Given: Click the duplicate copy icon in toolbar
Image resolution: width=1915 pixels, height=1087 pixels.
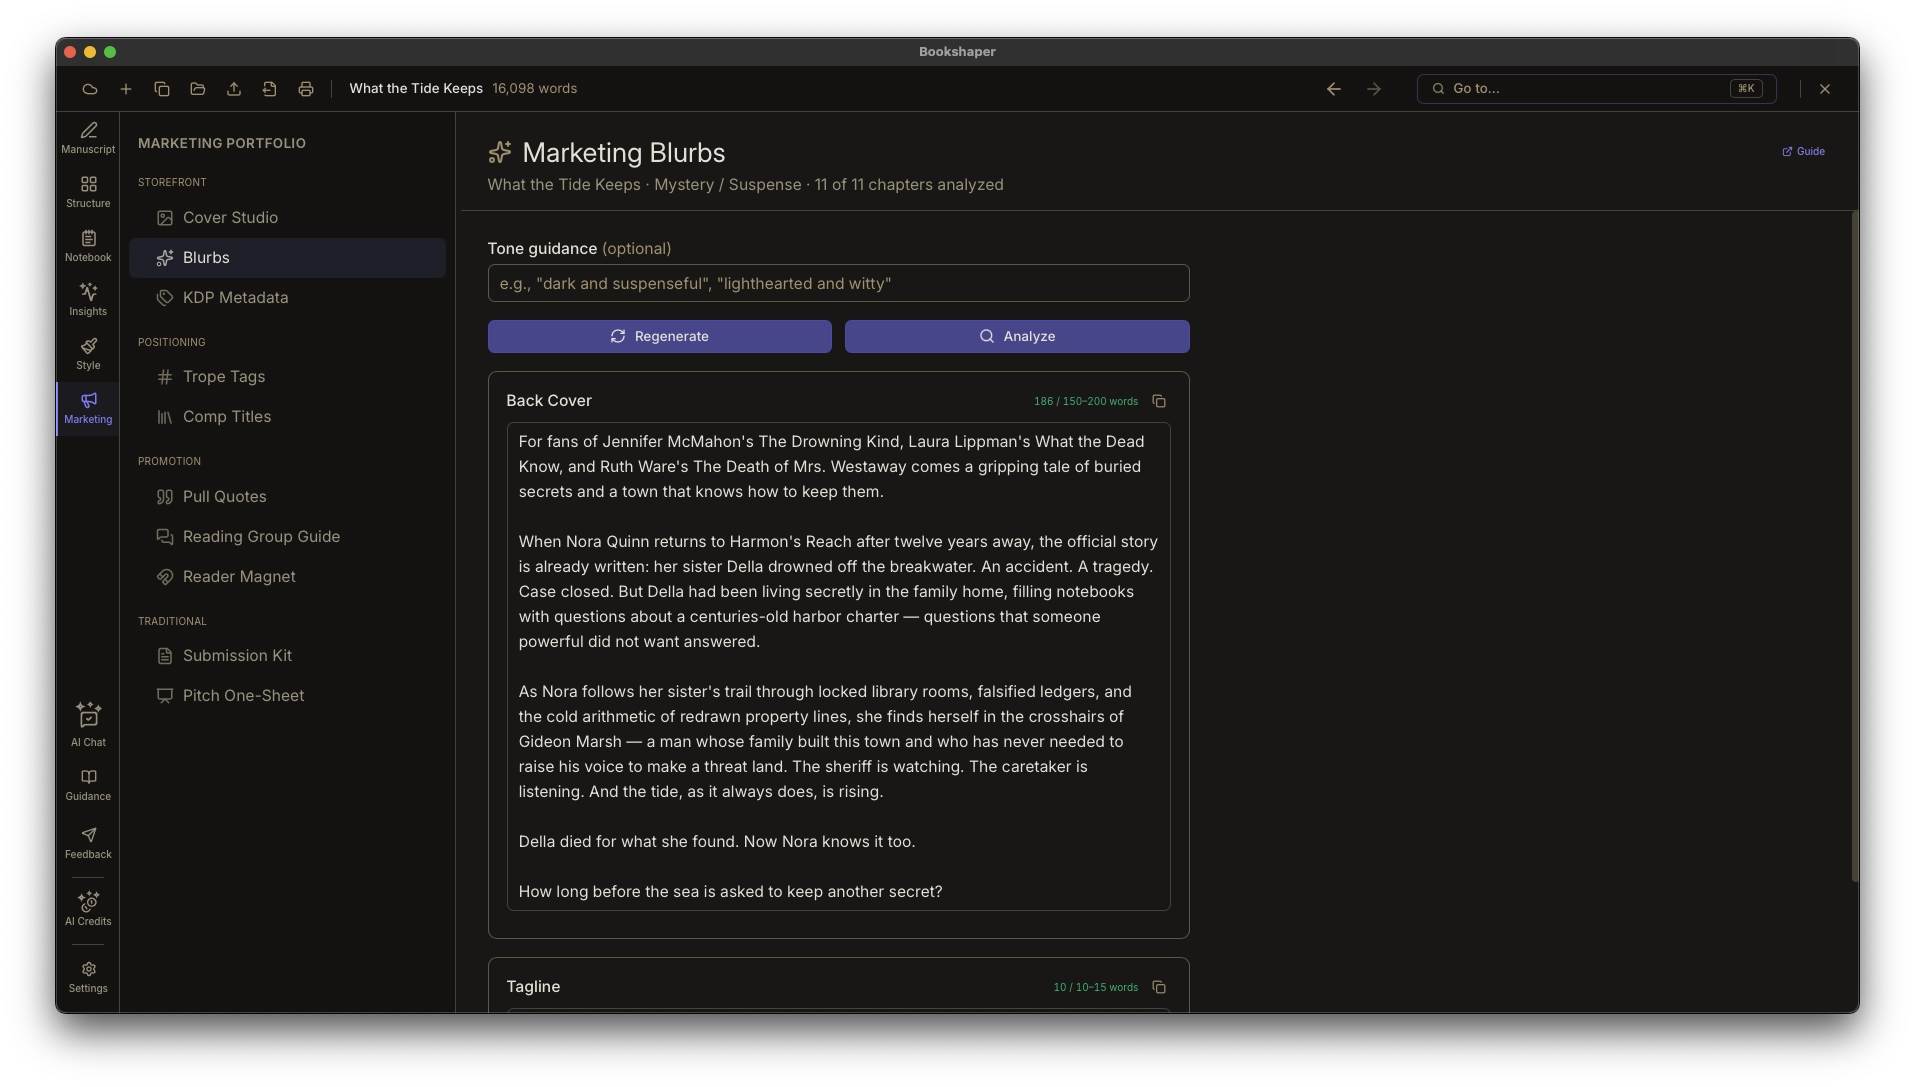Looking at the screenshot, I should (162, 89).
